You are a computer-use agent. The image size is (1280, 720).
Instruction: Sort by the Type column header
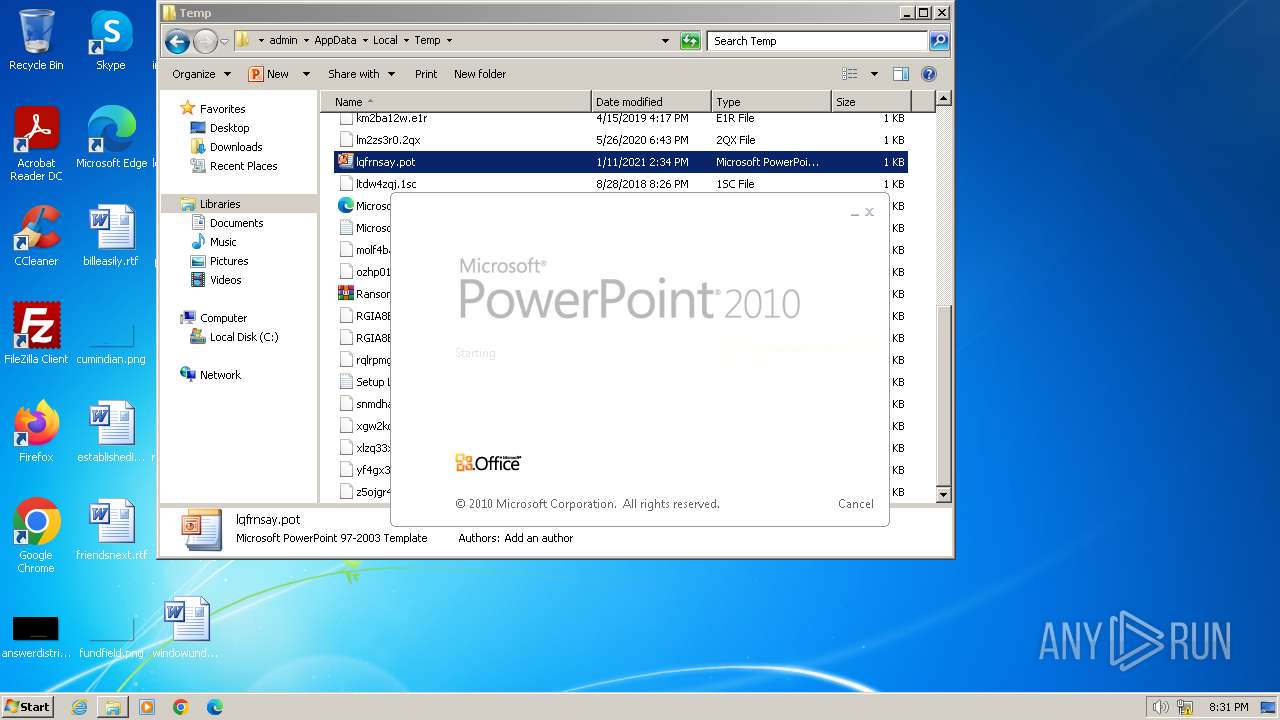pyautogui.click(x=771, y=102)
